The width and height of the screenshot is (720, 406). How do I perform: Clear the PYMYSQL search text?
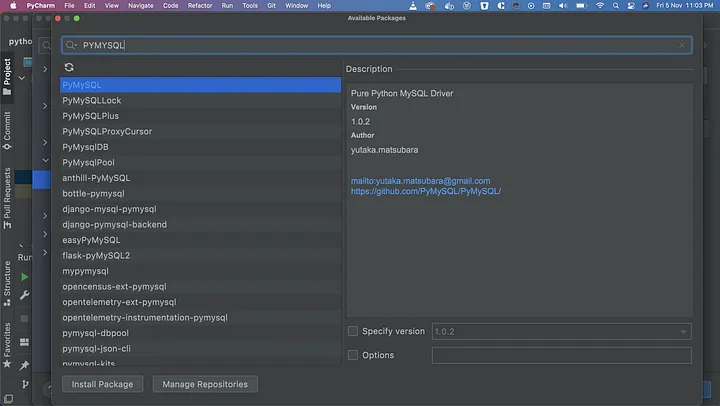pyautogui.click(x=681, y=45)
